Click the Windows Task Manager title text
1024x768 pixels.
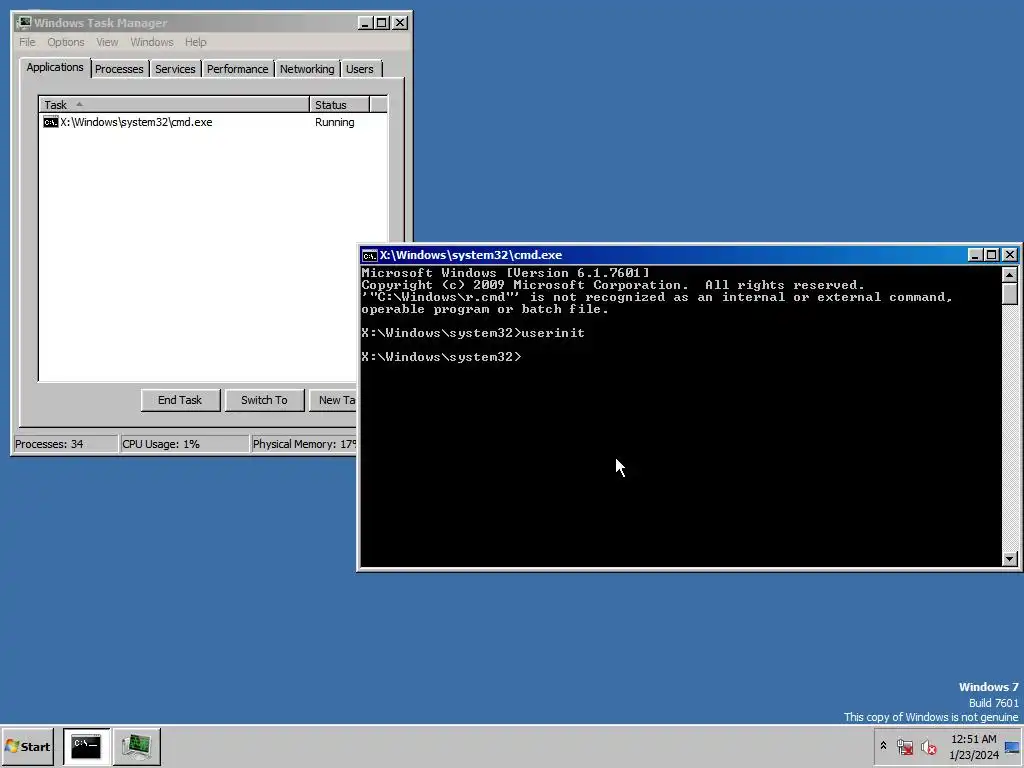(x=101, y=23)
